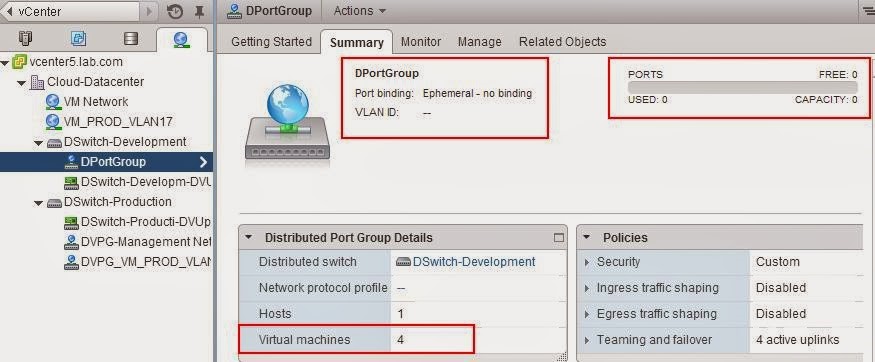Click the DVPG_VM_PROD_VLAN port group icon
The image size is (875, 362).
(71, 262)
